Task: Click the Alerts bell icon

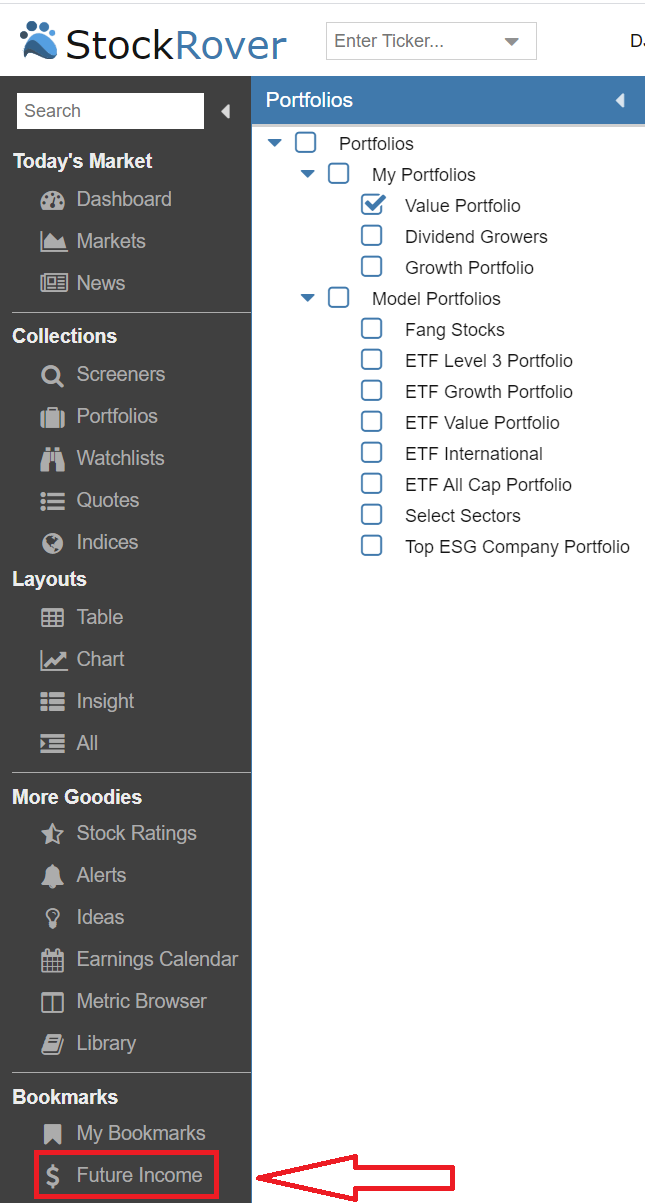Action: point(52,876)
